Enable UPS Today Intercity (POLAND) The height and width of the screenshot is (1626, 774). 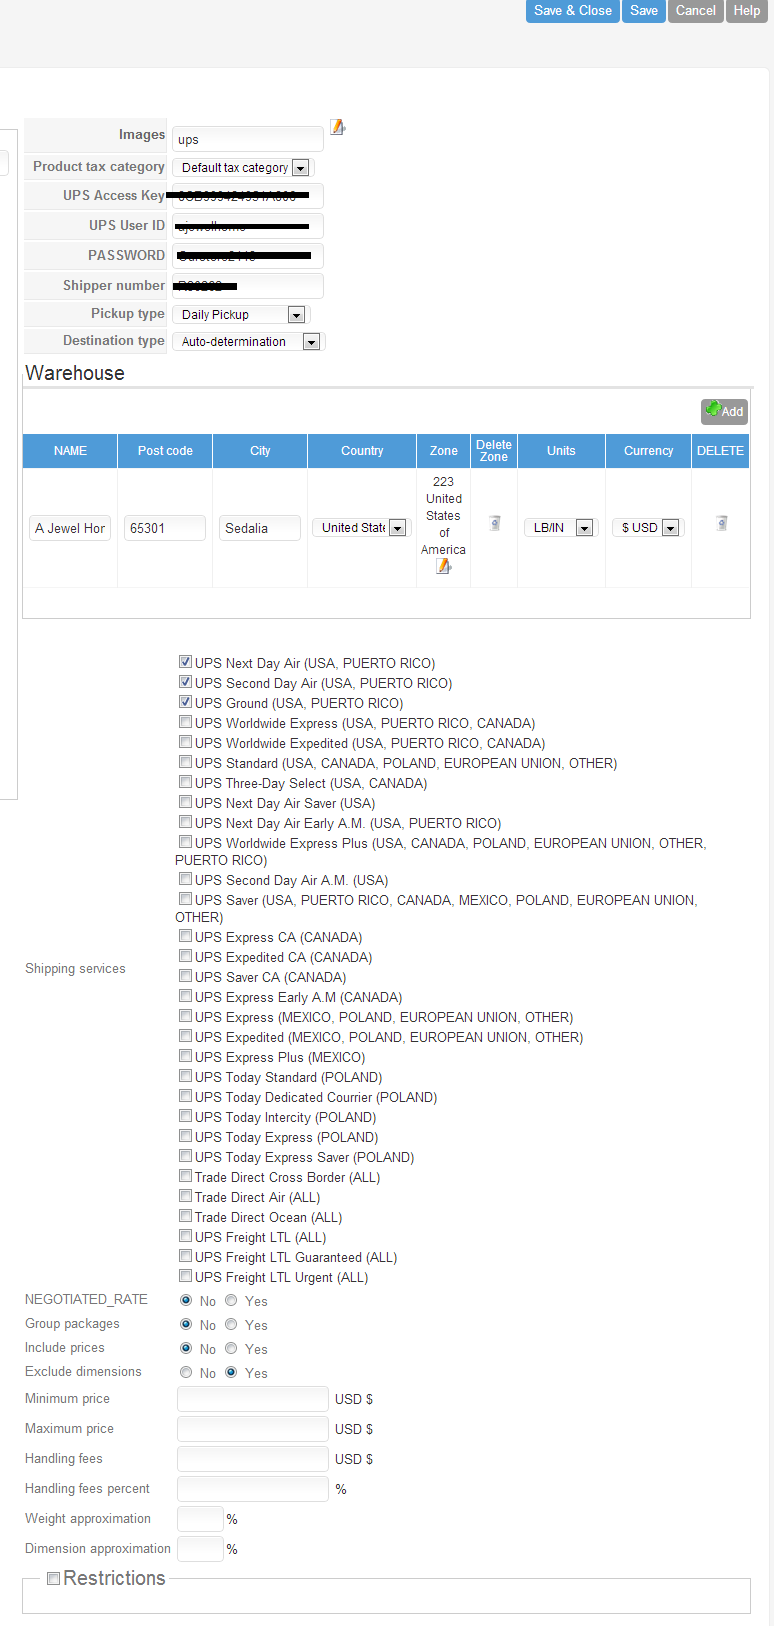(185, 1116)
